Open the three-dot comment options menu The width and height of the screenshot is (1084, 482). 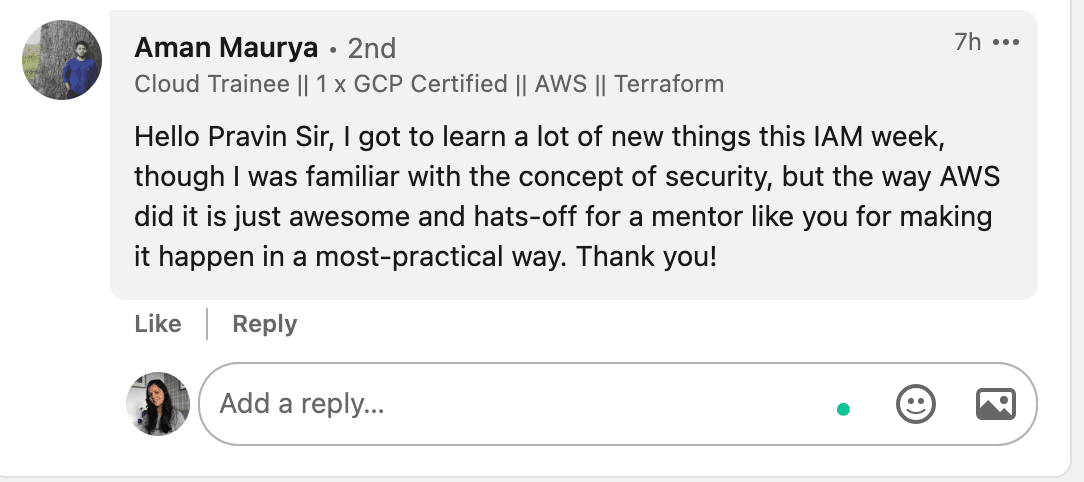coord(1005,43)
